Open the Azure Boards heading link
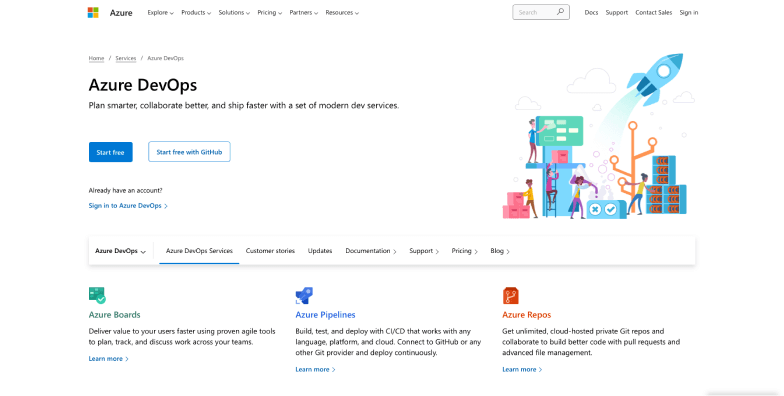The width and height of the screenshot is (784, 396). point(114,314)
